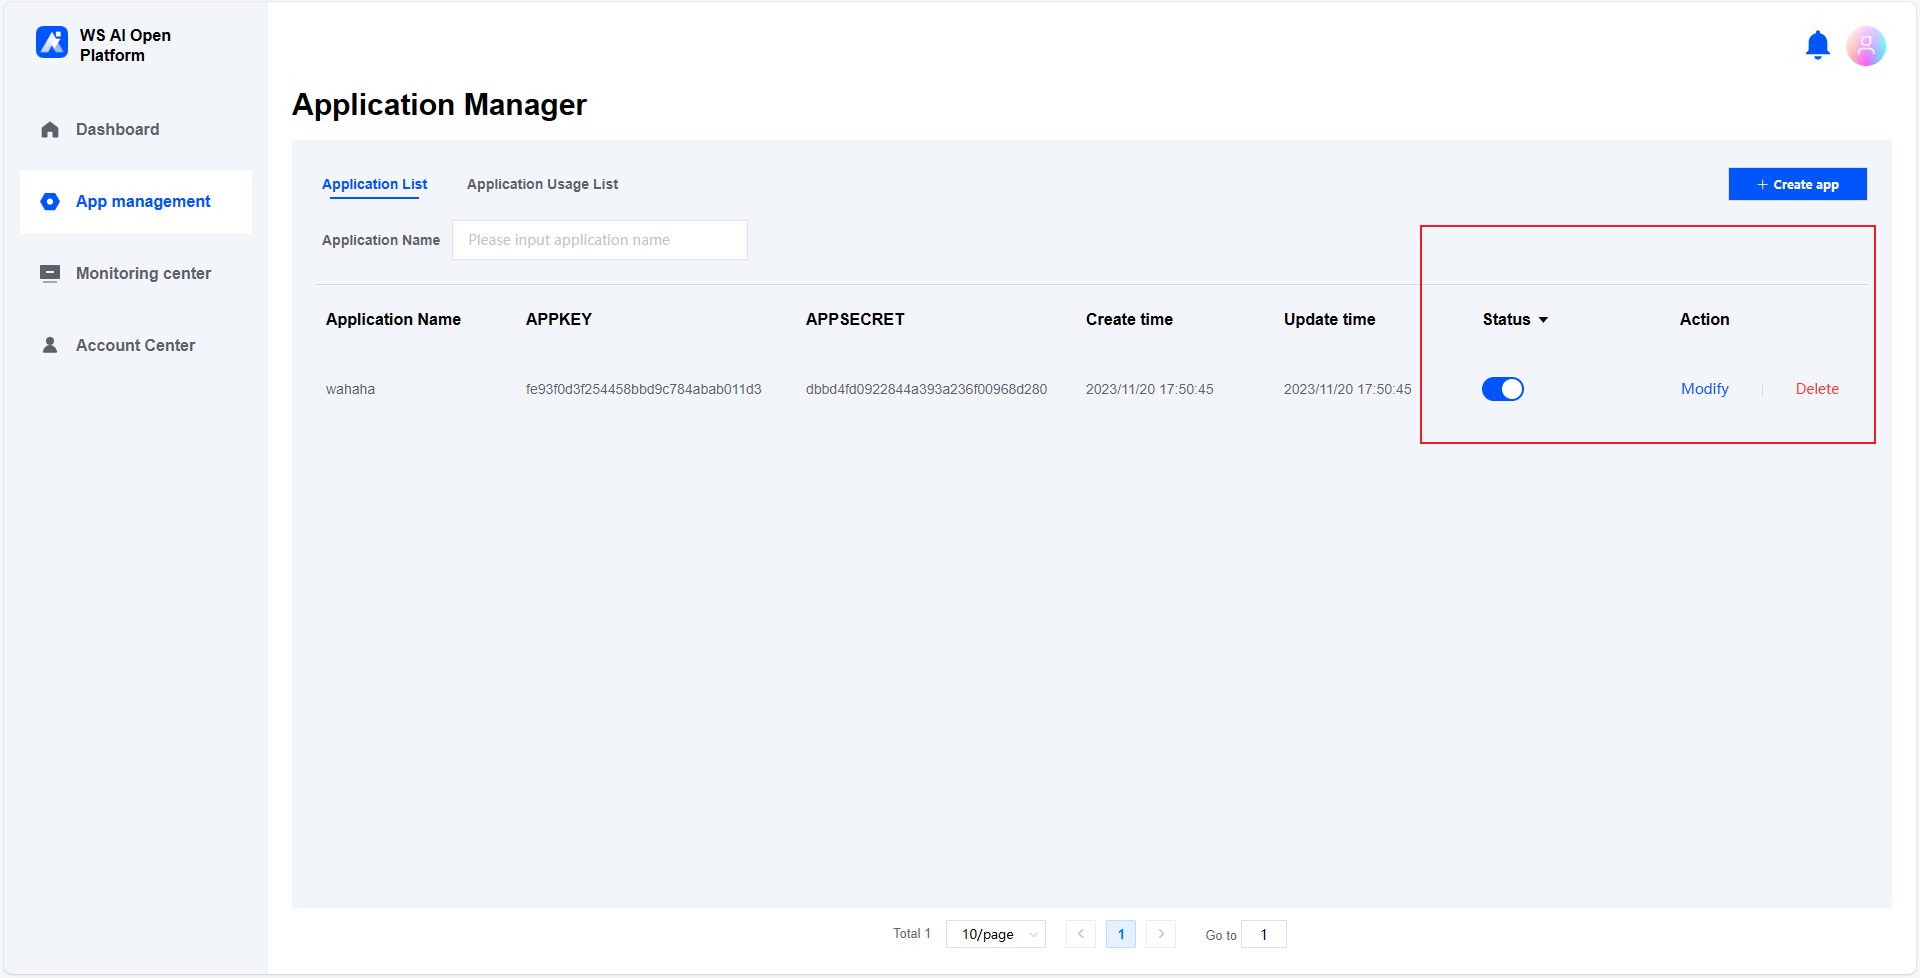Go to previous page arrow
The width and height of the screenshot is (1920, 978).
click(1080, 934)
